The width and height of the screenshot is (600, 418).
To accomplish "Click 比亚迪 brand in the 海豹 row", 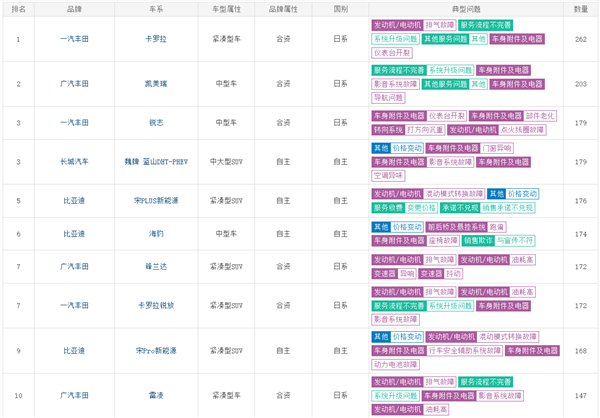I will tap(74, 234).
